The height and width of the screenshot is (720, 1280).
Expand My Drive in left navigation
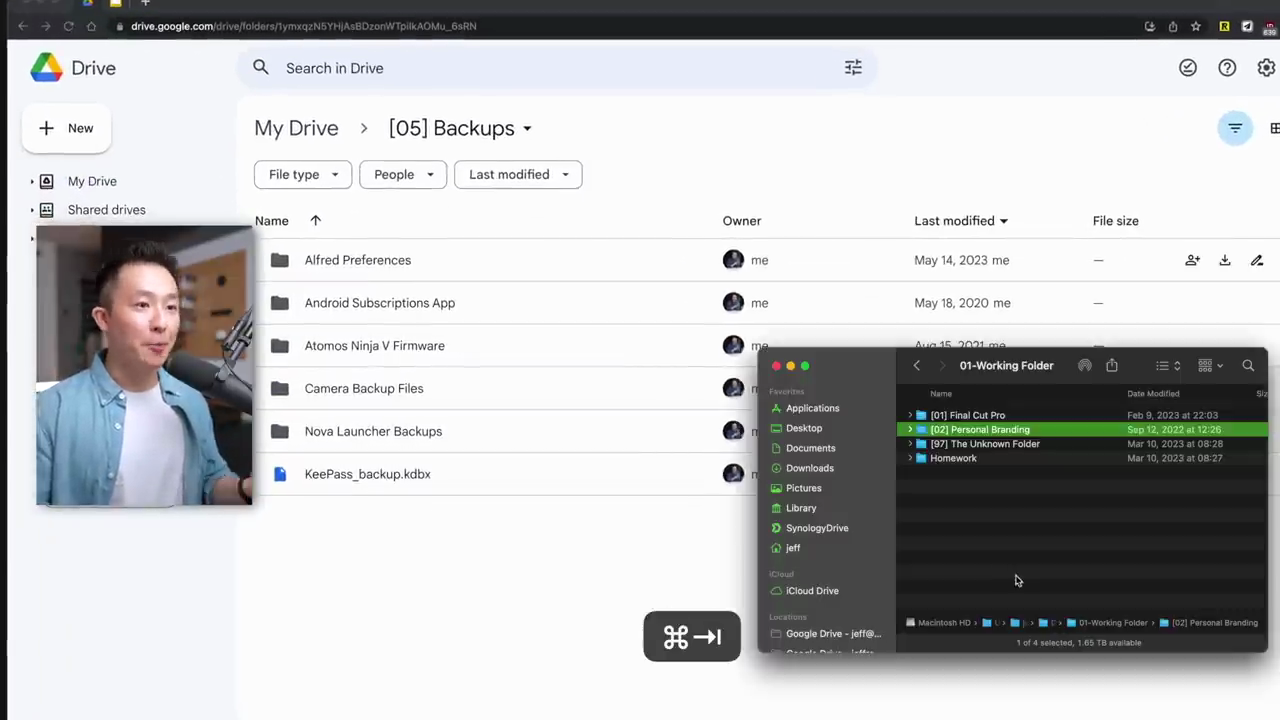pos(32,181)
